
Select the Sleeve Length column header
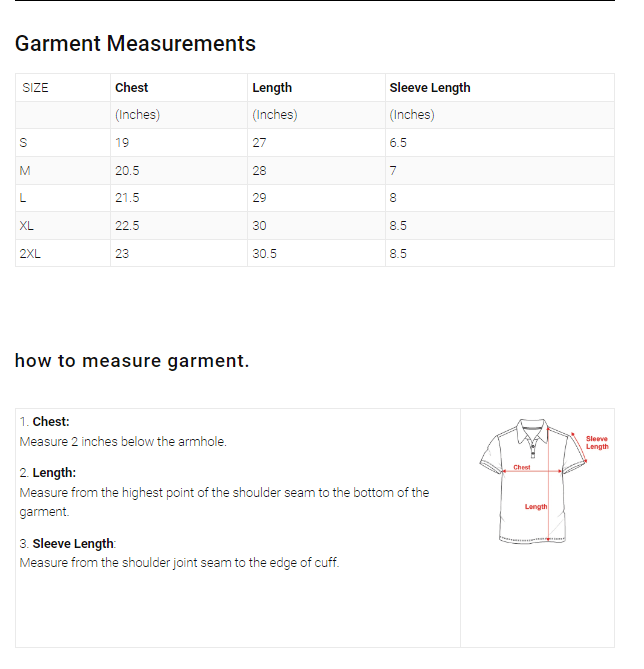pos(429,88)
